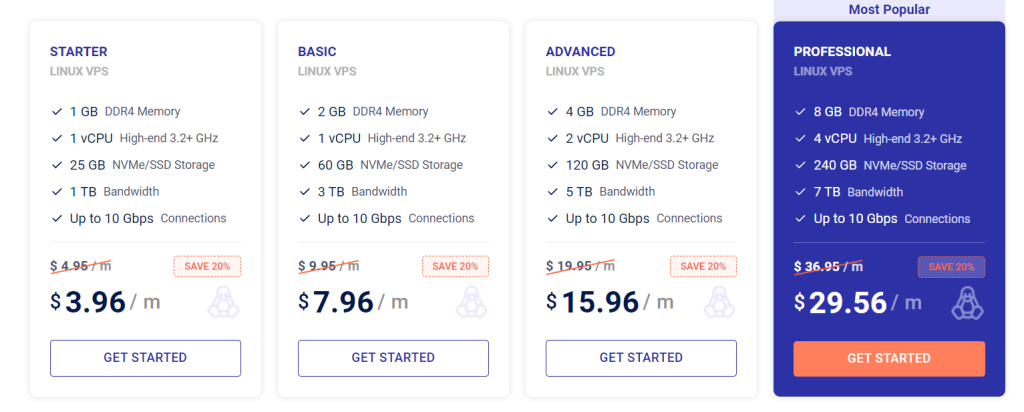Click the checkmark beside Advanced 5 TB bandwidth
Image resolution: width=1024 pixels, height=412 pixels.
point(552,192)
